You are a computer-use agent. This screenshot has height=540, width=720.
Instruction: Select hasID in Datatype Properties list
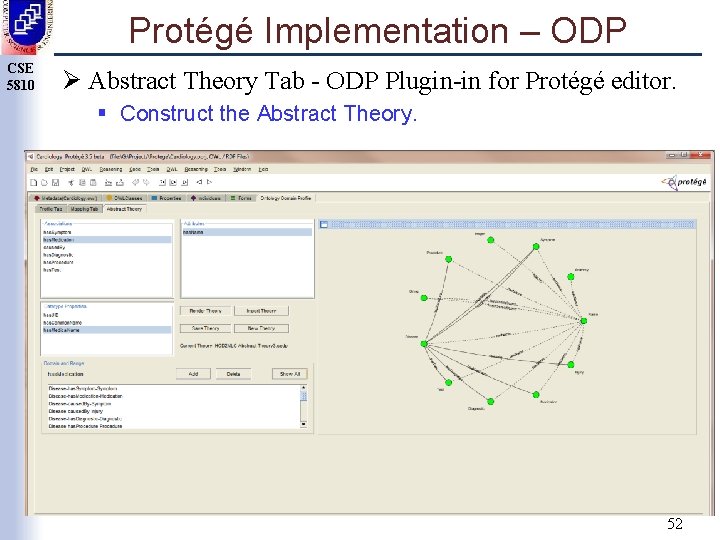pyautogui.click(x=107, y=315)
